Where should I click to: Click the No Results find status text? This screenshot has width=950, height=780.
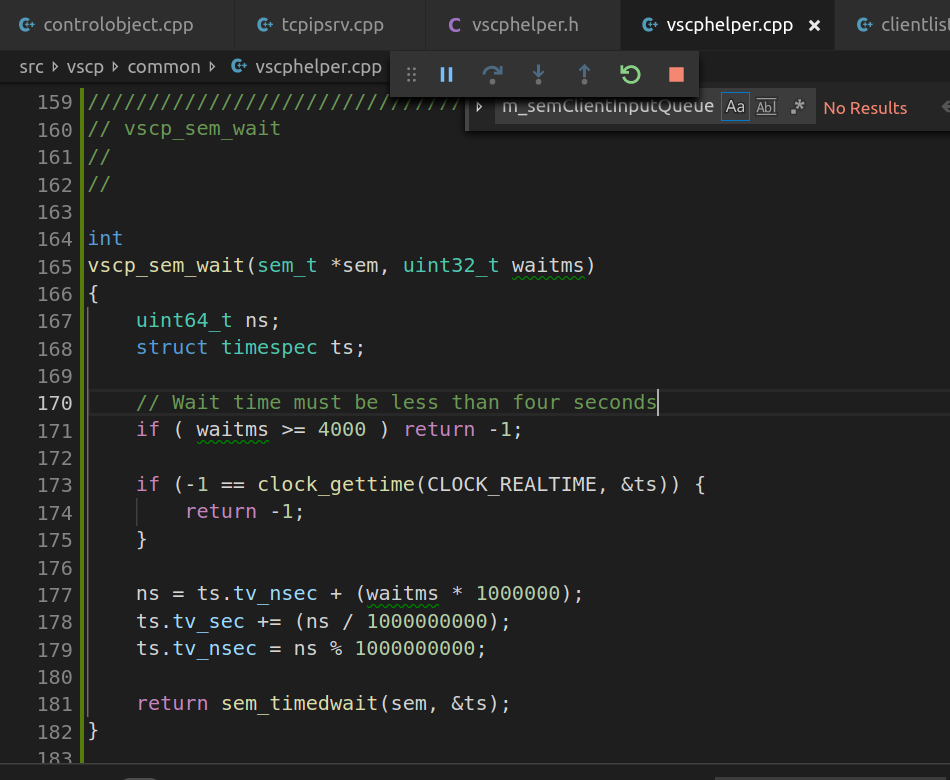865,108
